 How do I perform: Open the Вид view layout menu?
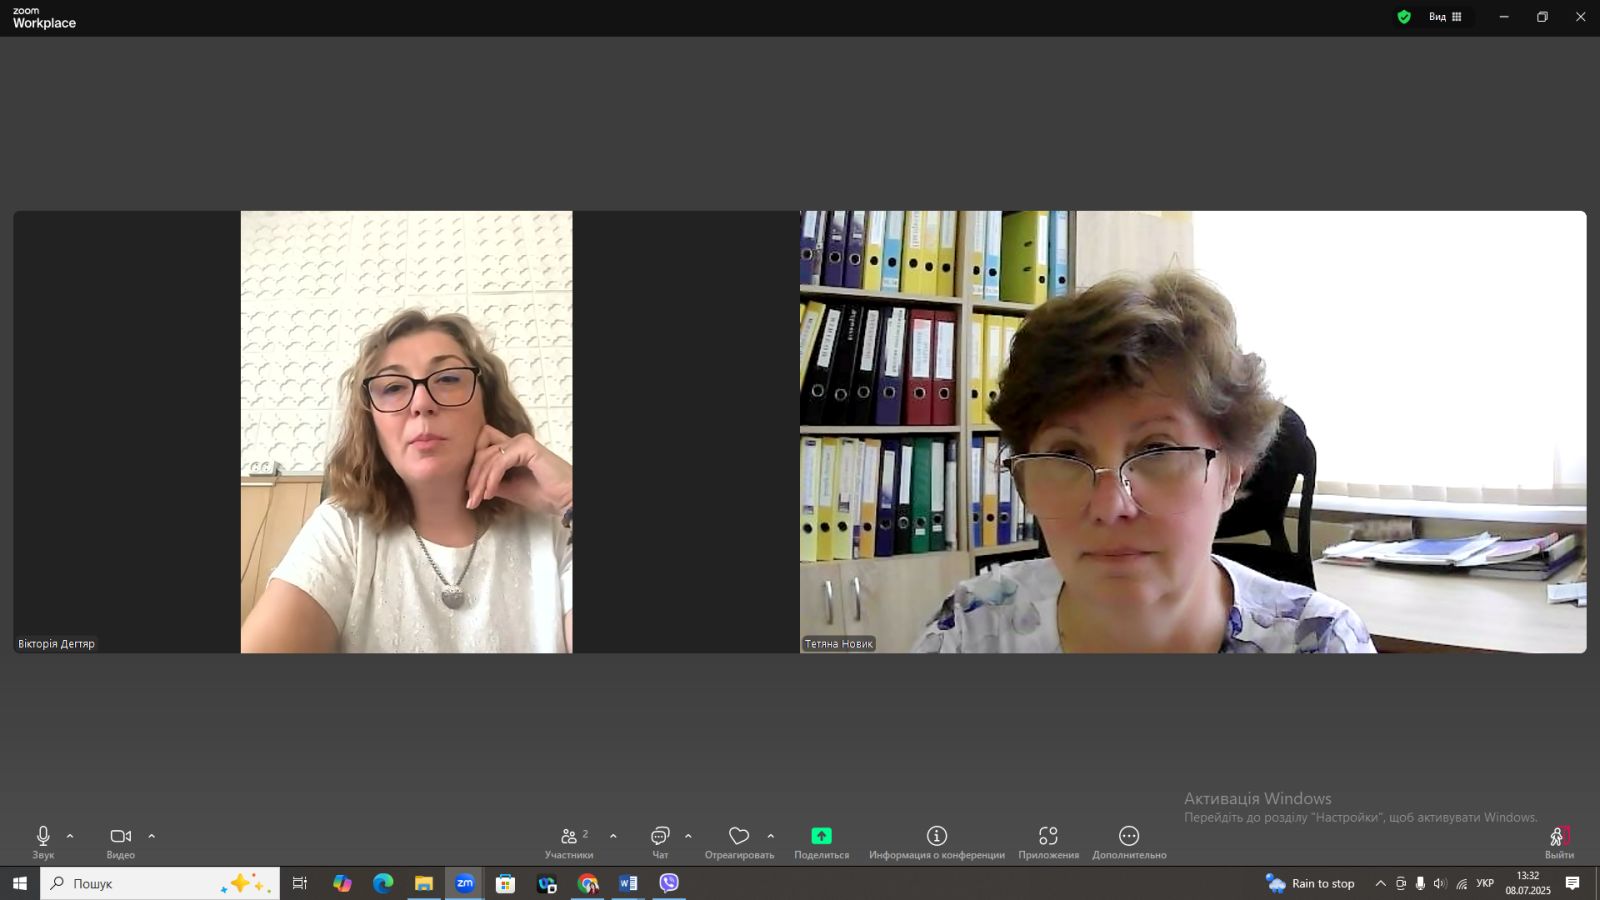1445,17
